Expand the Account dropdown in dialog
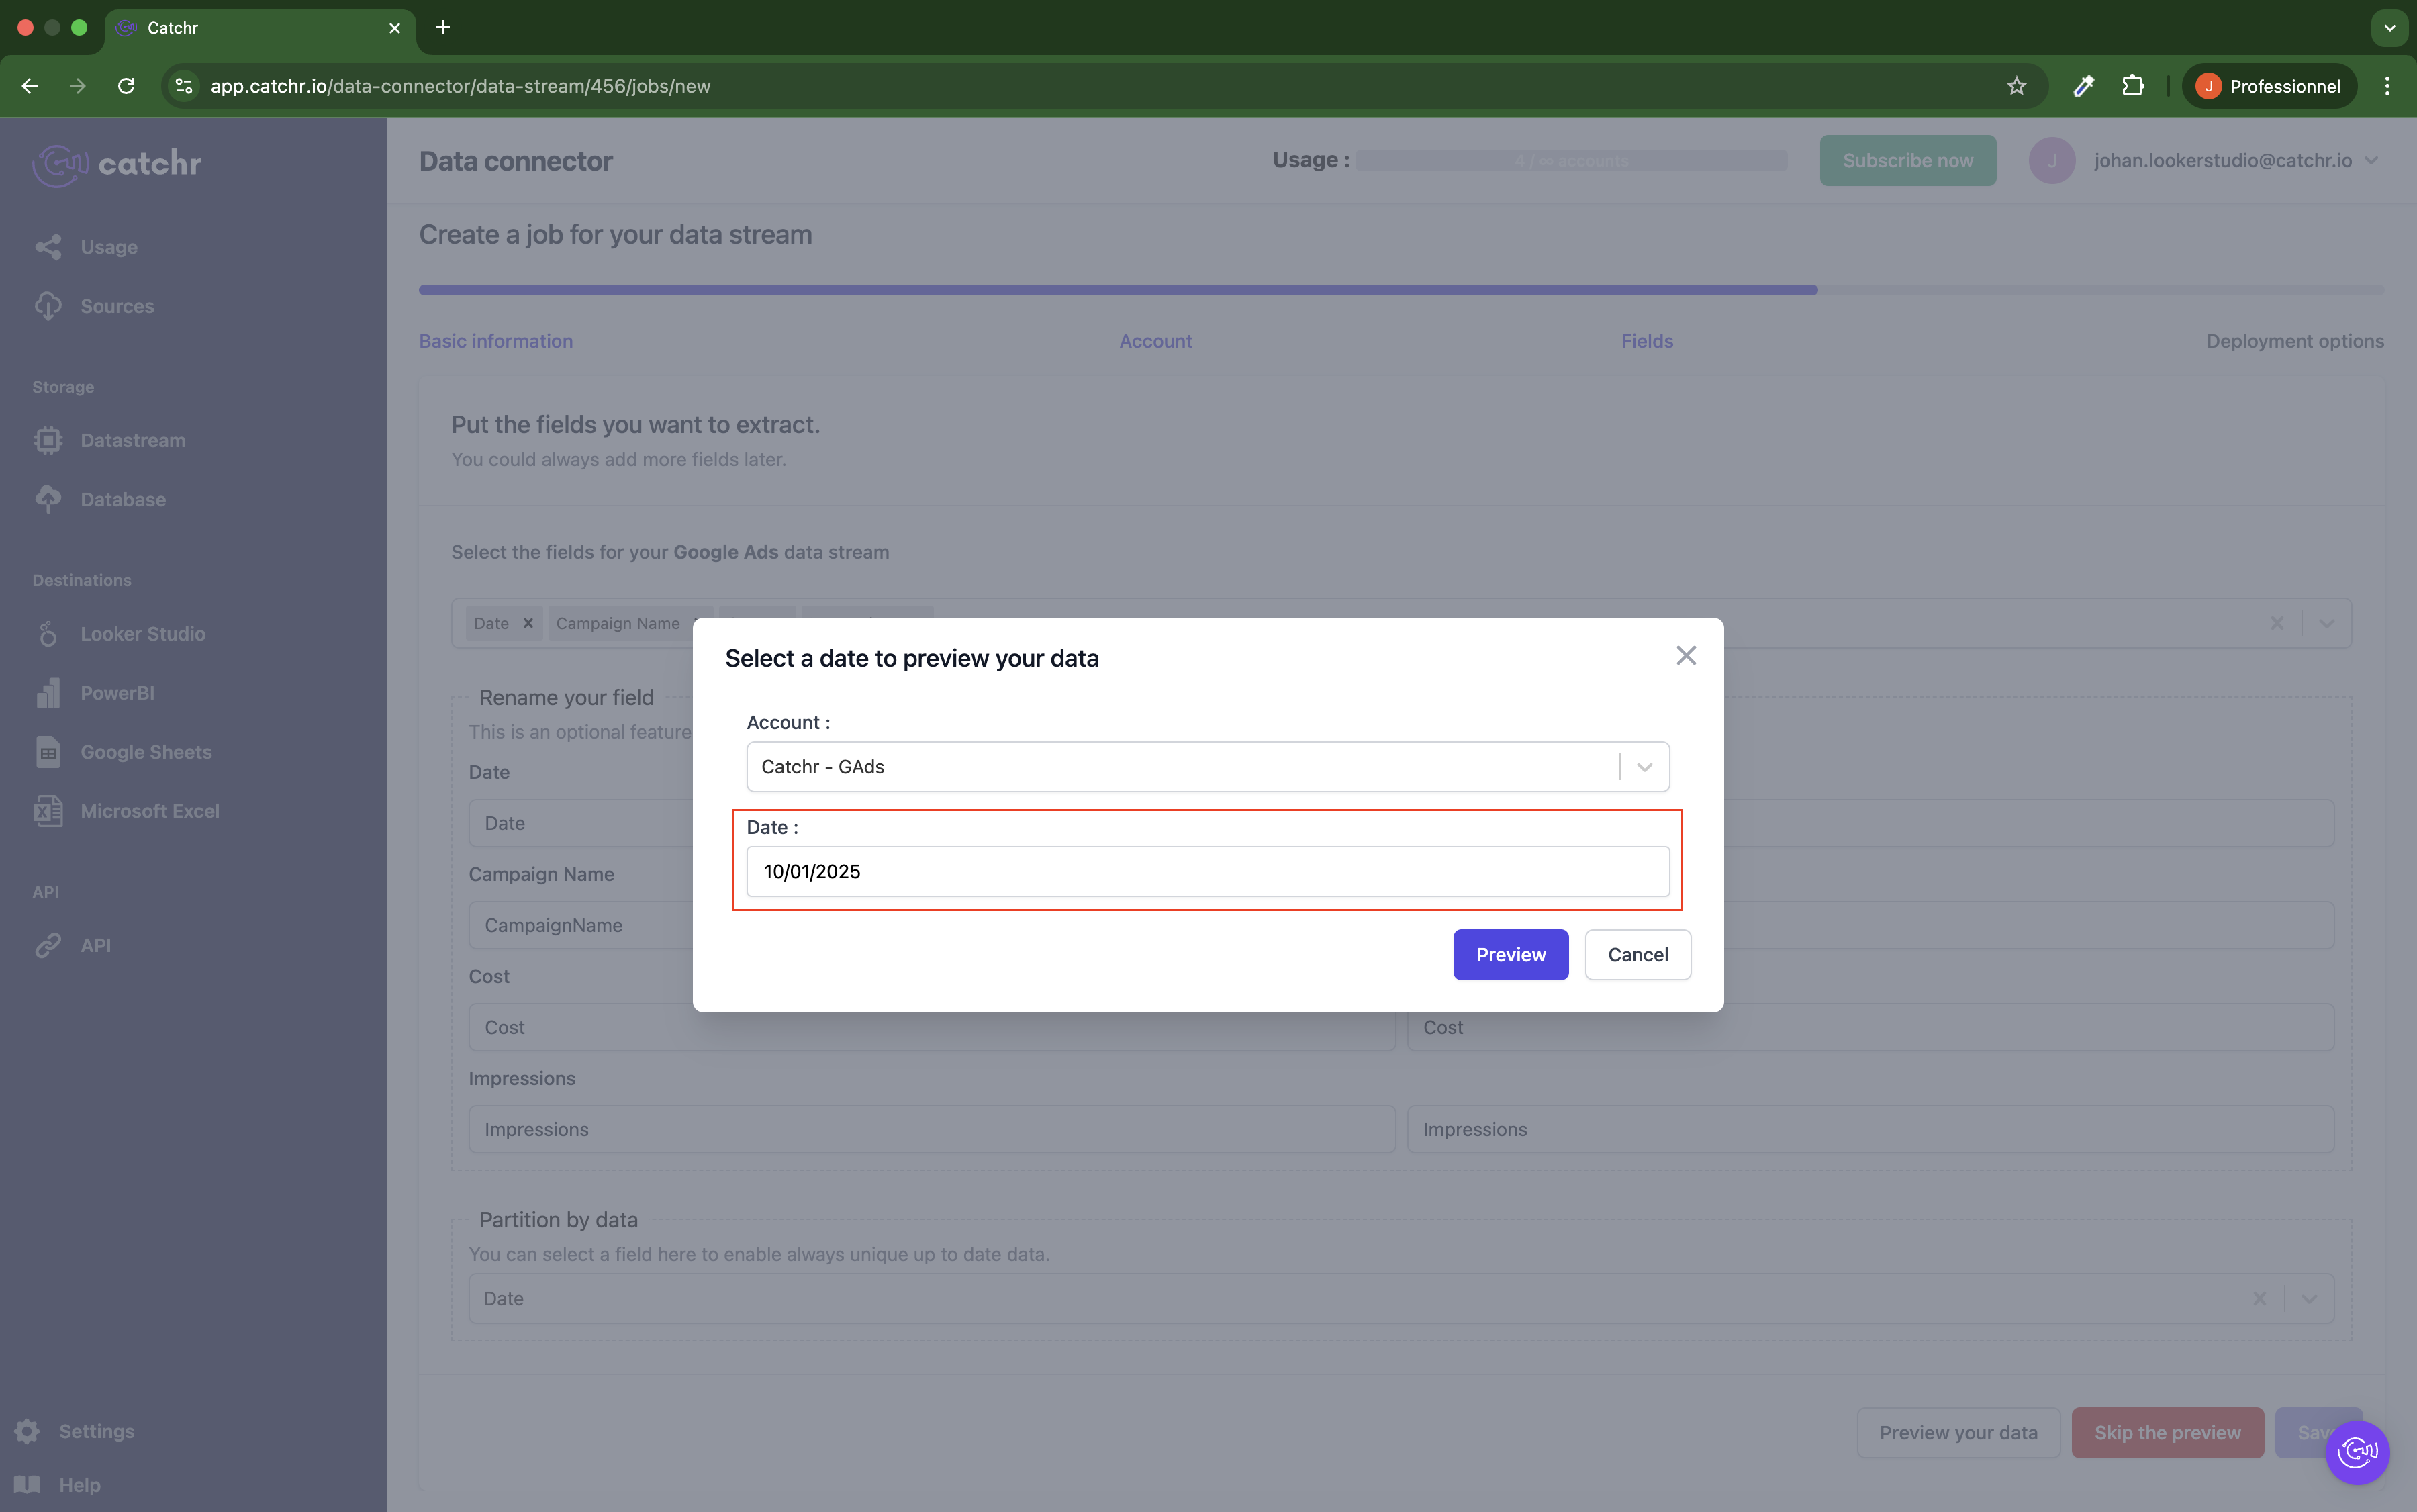Image resolution: width=2417 pixels, height=1512 pixels. click(x=1644, y=767)
